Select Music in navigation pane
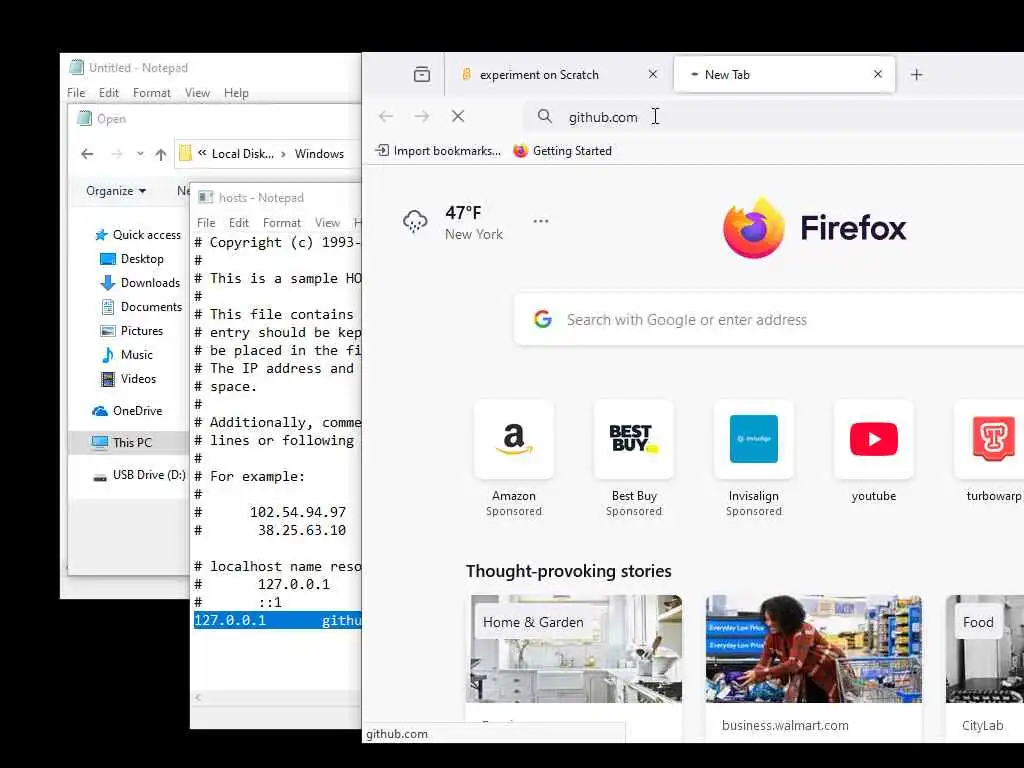The width and height of the screenshot is (1024, 768). 126,355
